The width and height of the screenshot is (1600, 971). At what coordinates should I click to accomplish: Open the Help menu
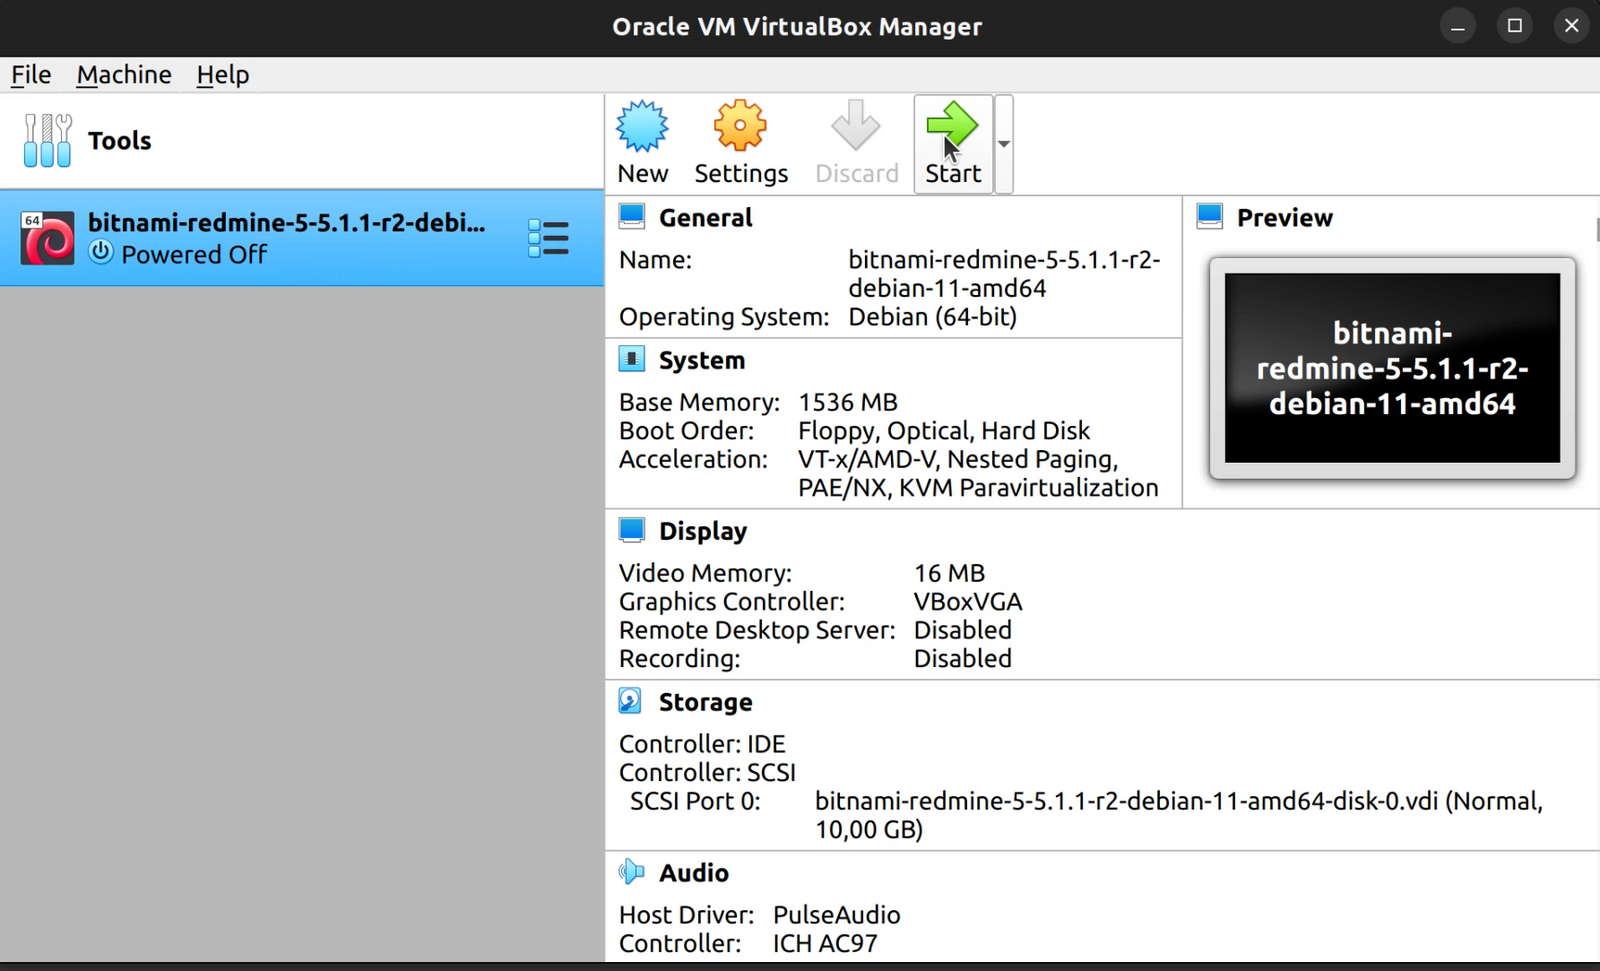(x=222, y=74)
